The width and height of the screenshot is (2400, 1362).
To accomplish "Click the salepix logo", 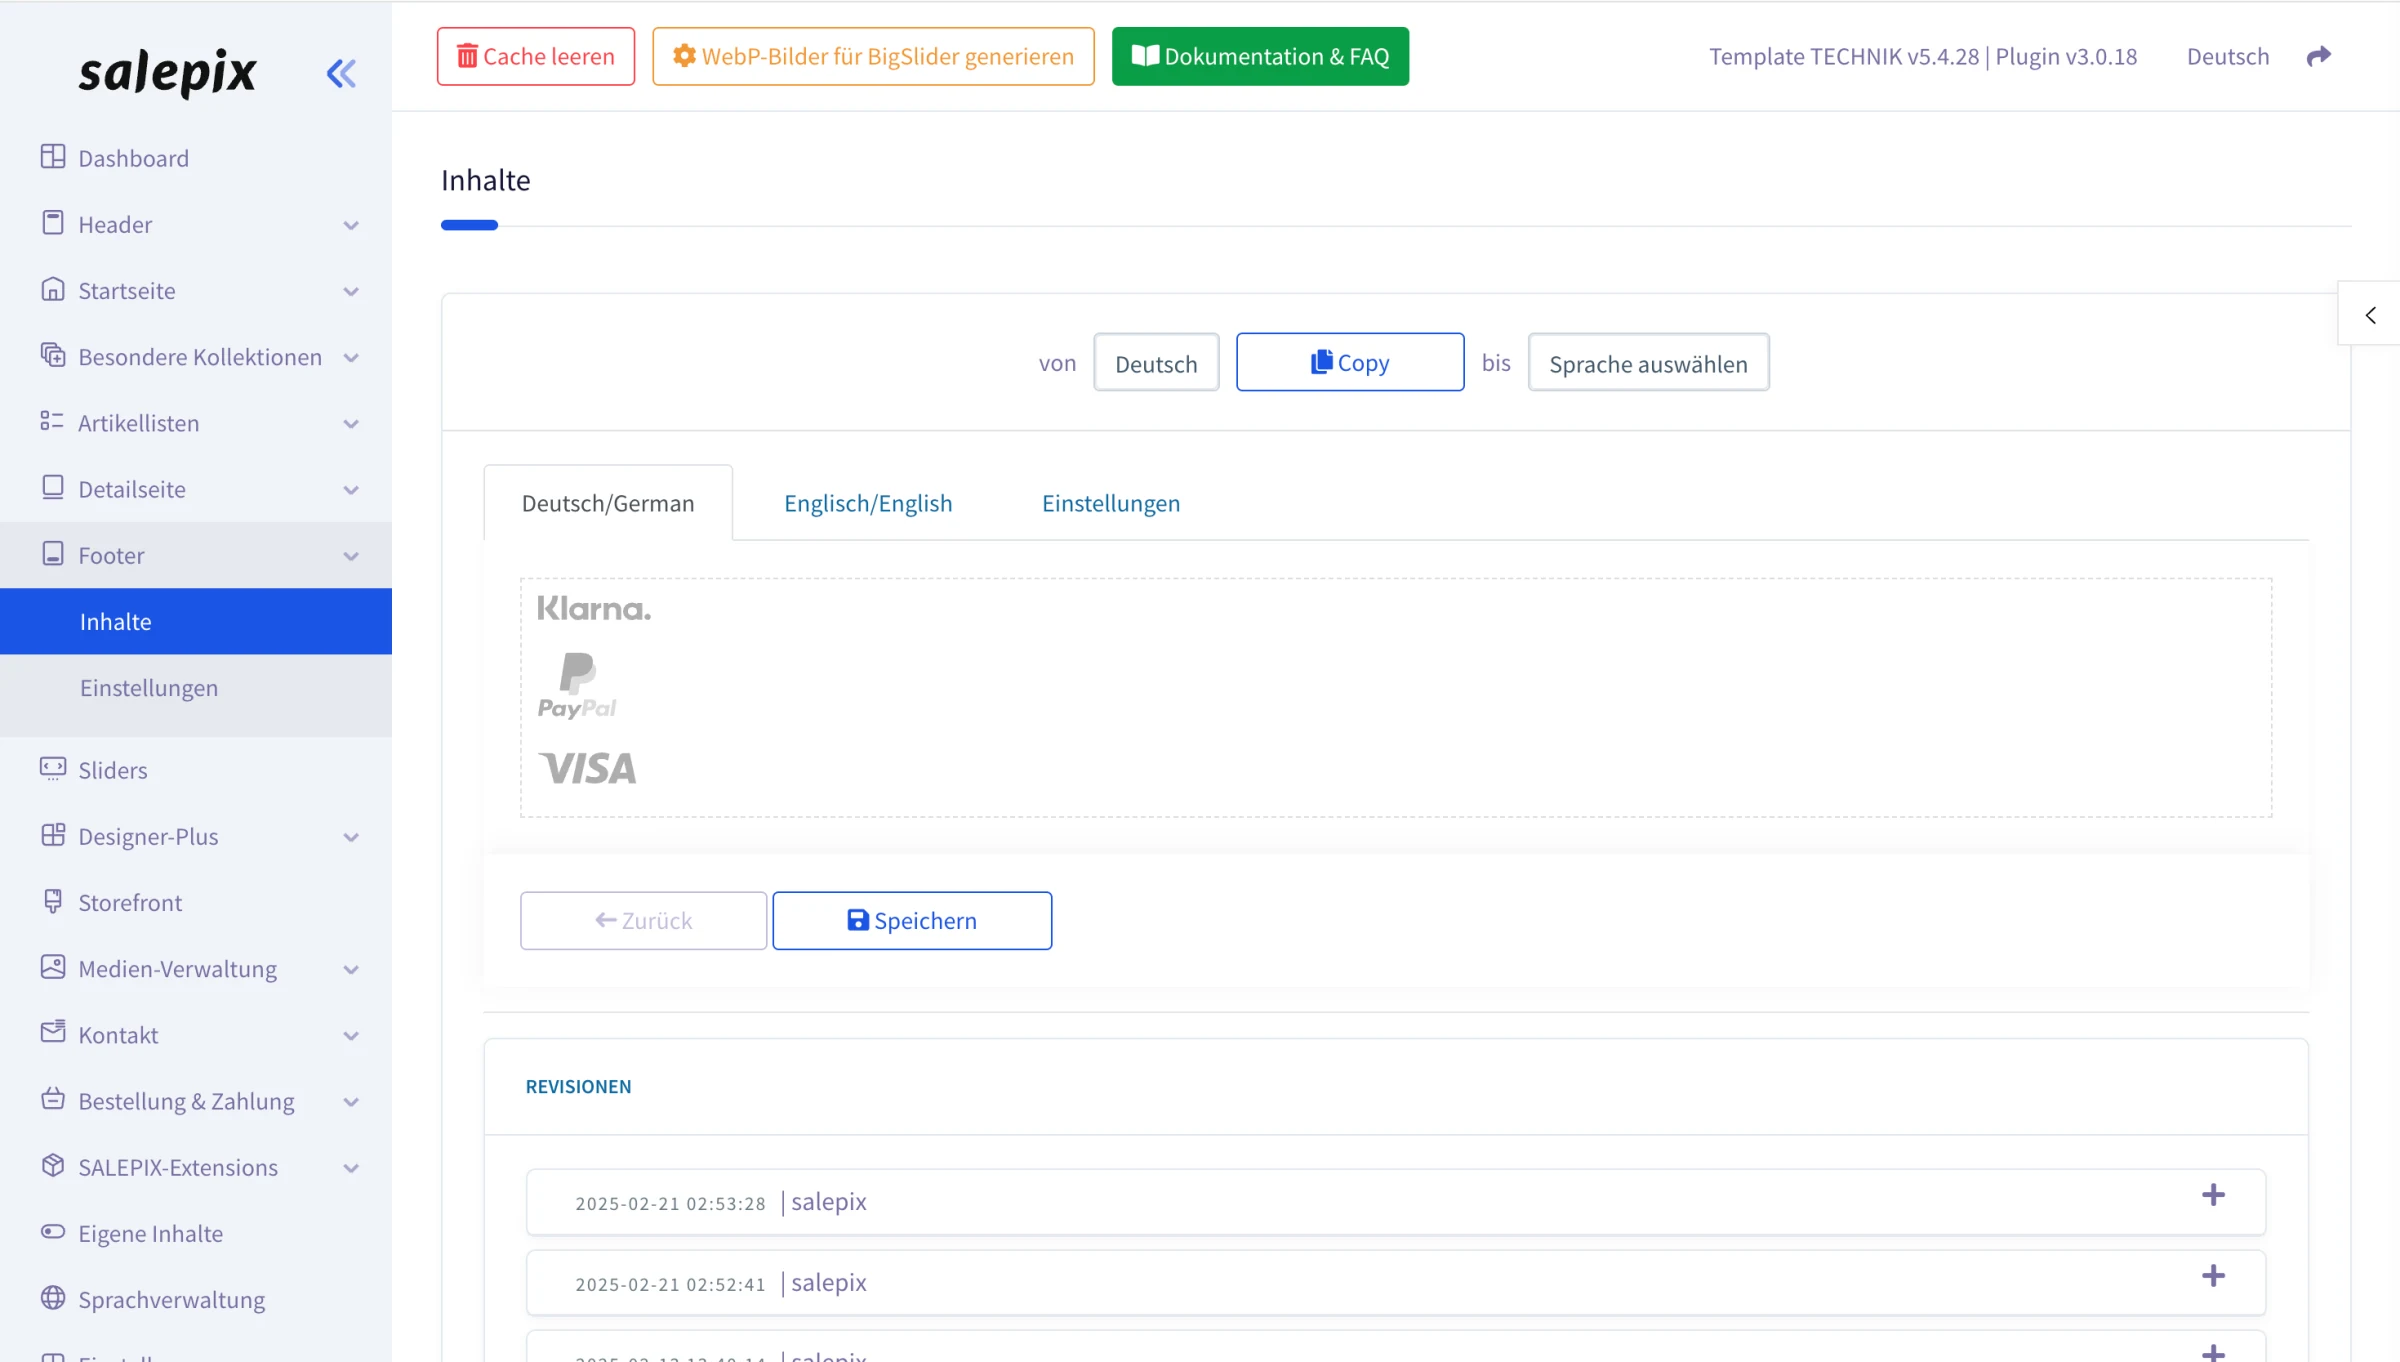I will [x=167, y=72].
